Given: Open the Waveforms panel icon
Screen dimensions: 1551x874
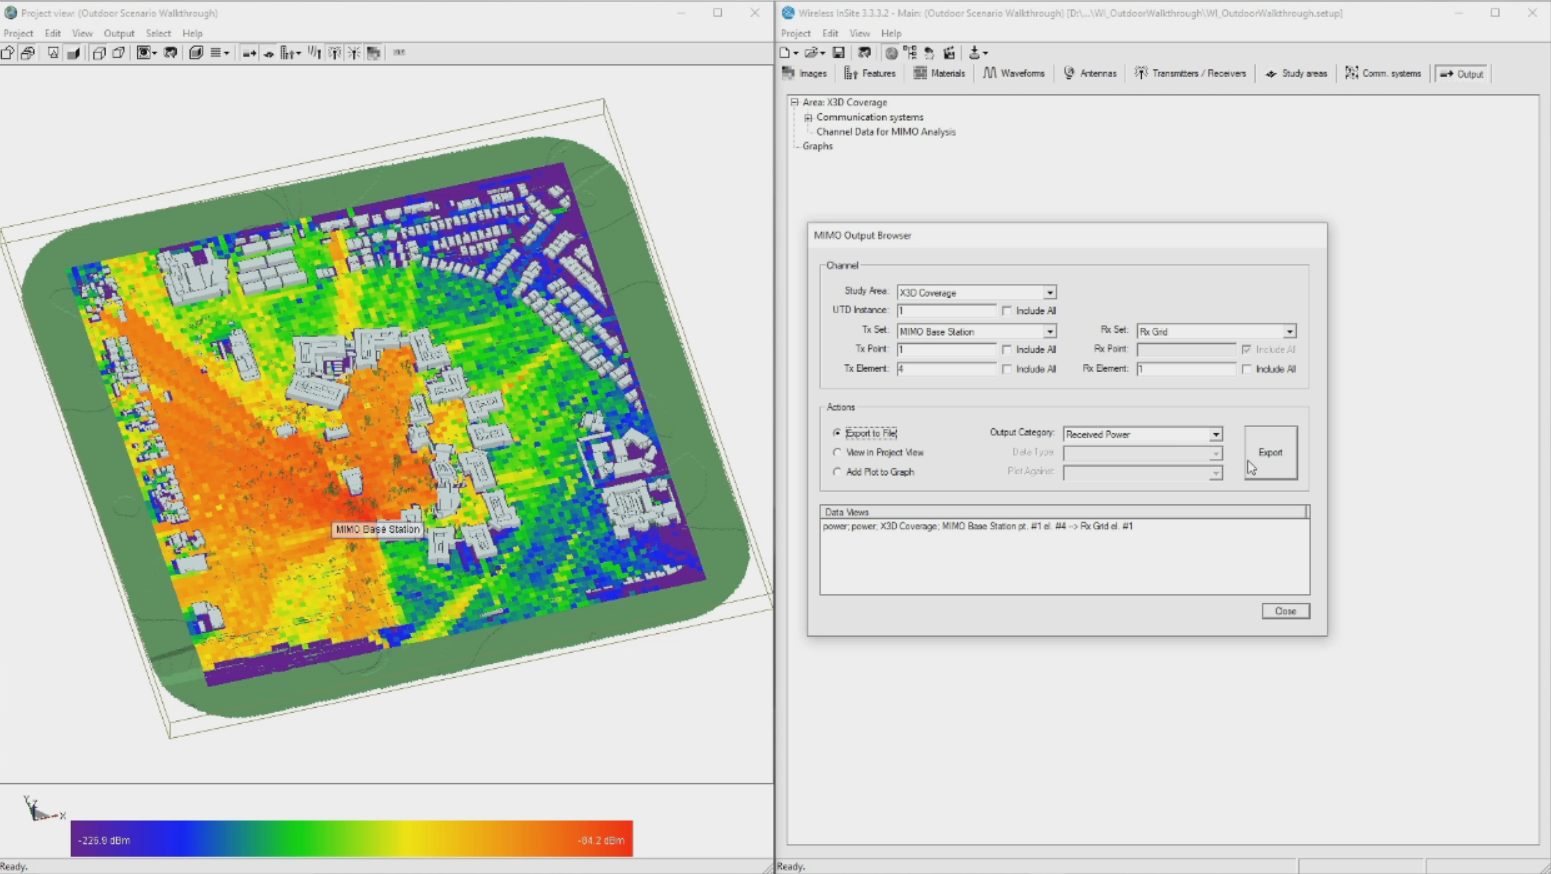Looking at the screenshot, I should (1013, 73).
